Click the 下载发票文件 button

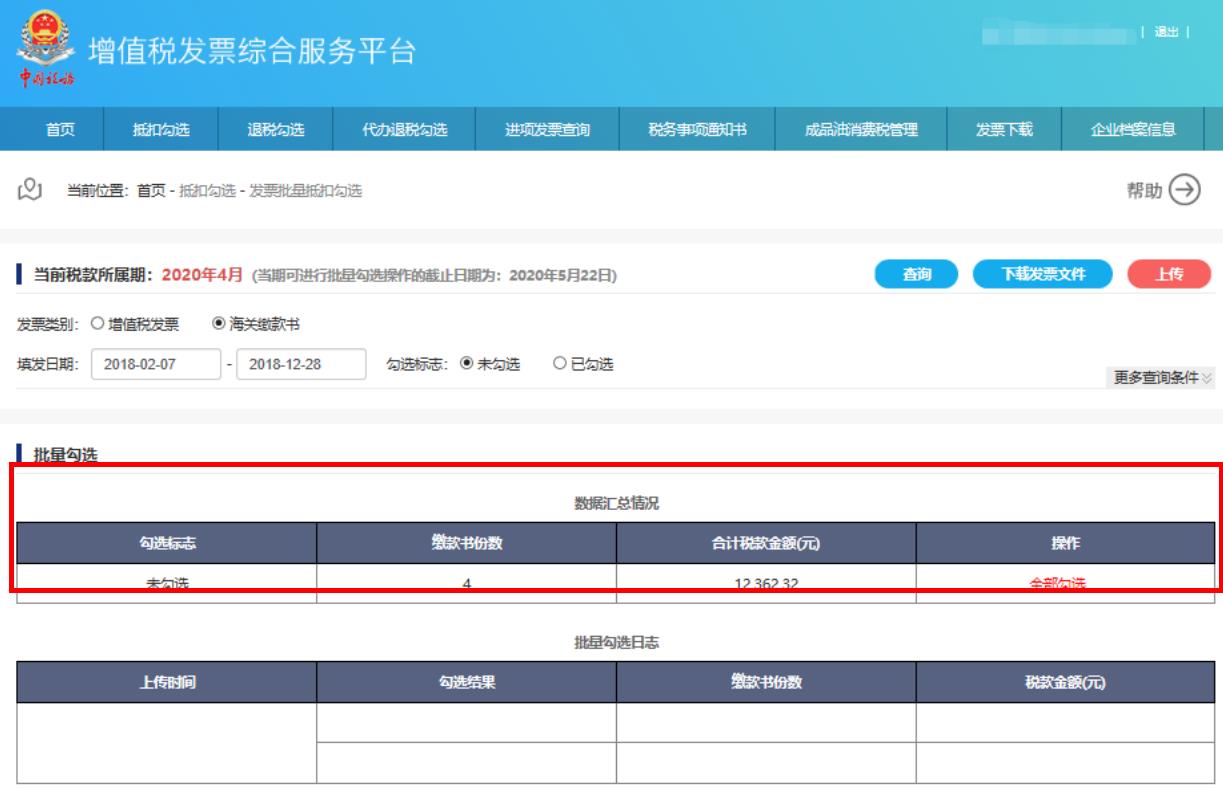click(1043, 275)
